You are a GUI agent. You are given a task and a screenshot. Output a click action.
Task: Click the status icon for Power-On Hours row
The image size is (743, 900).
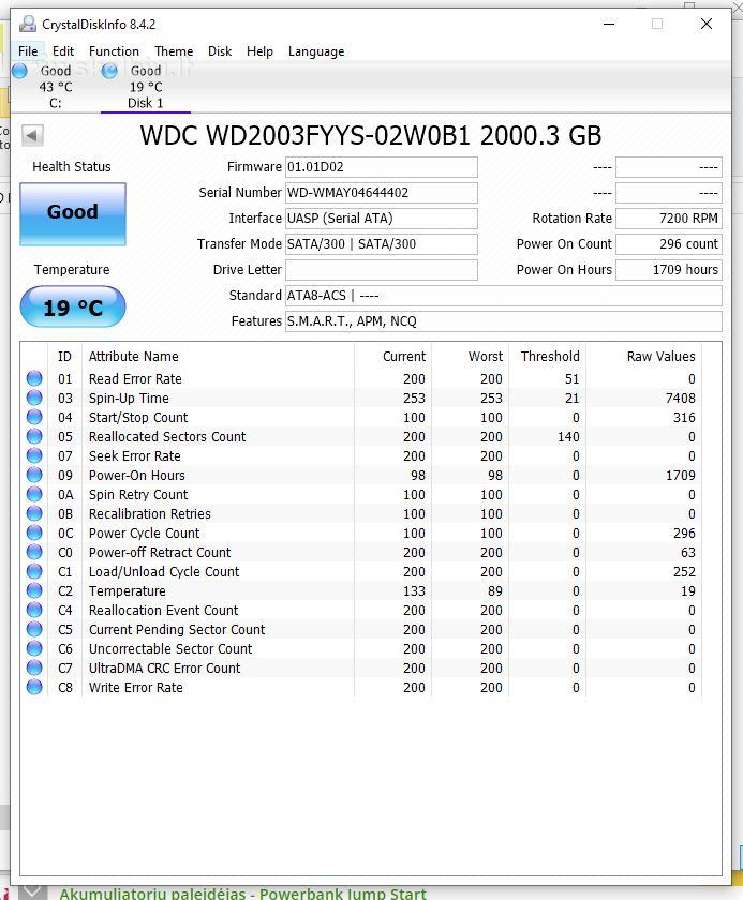[x=34, y=475]
